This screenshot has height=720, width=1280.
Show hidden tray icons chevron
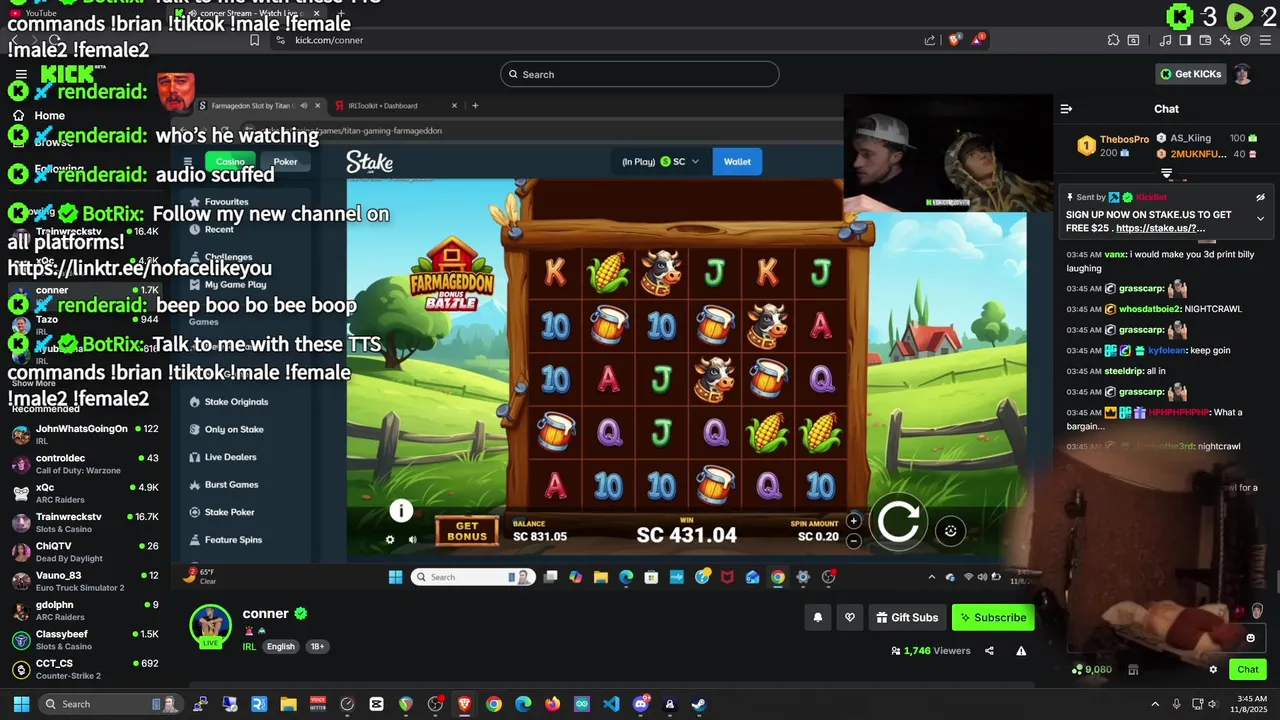pyautogui.click(x=1155, y=704)
